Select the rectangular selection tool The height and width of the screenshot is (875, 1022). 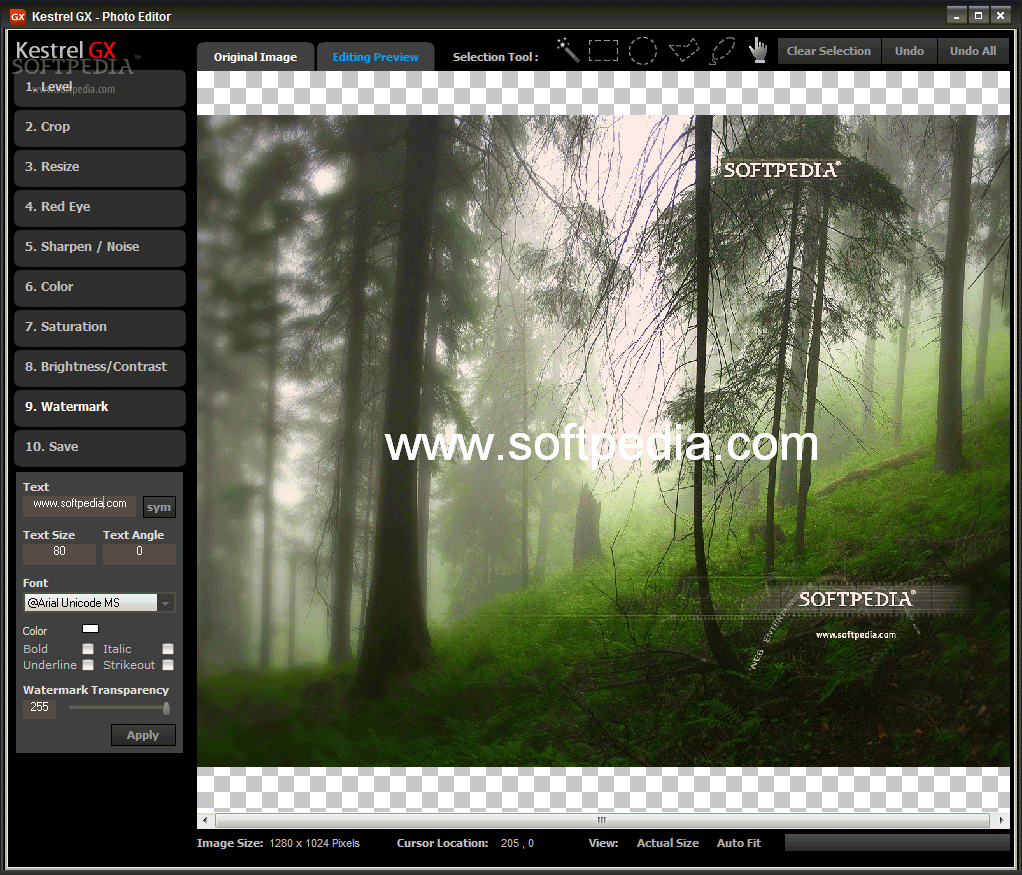pyautogui.click(x=603, y=50)
